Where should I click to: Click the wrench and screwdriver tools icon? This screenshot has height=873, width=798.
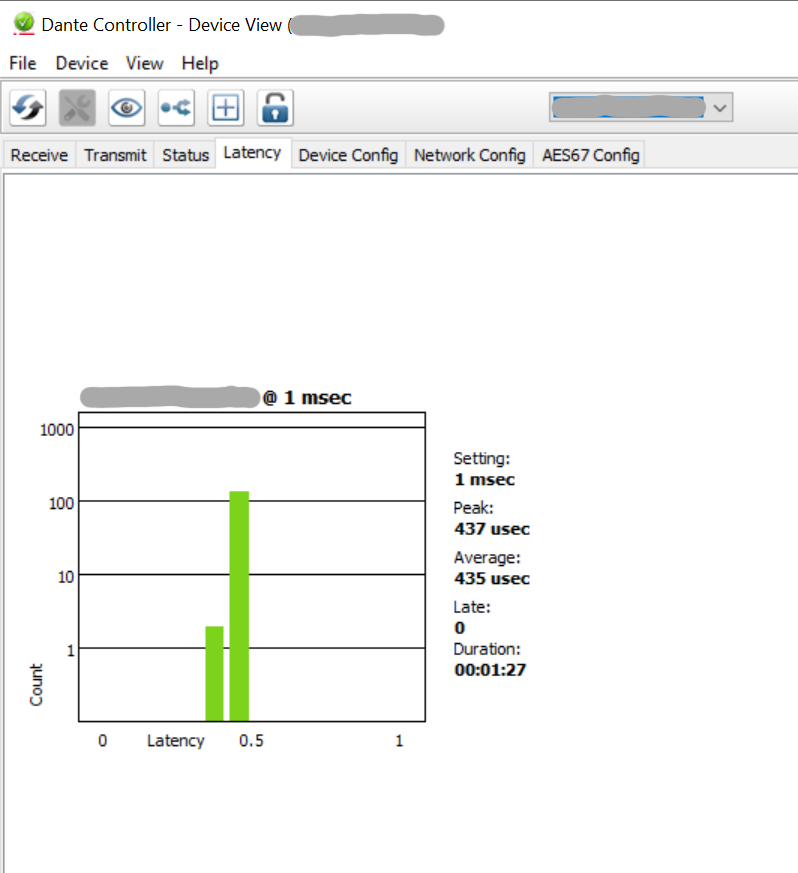[x=77, y=107]
